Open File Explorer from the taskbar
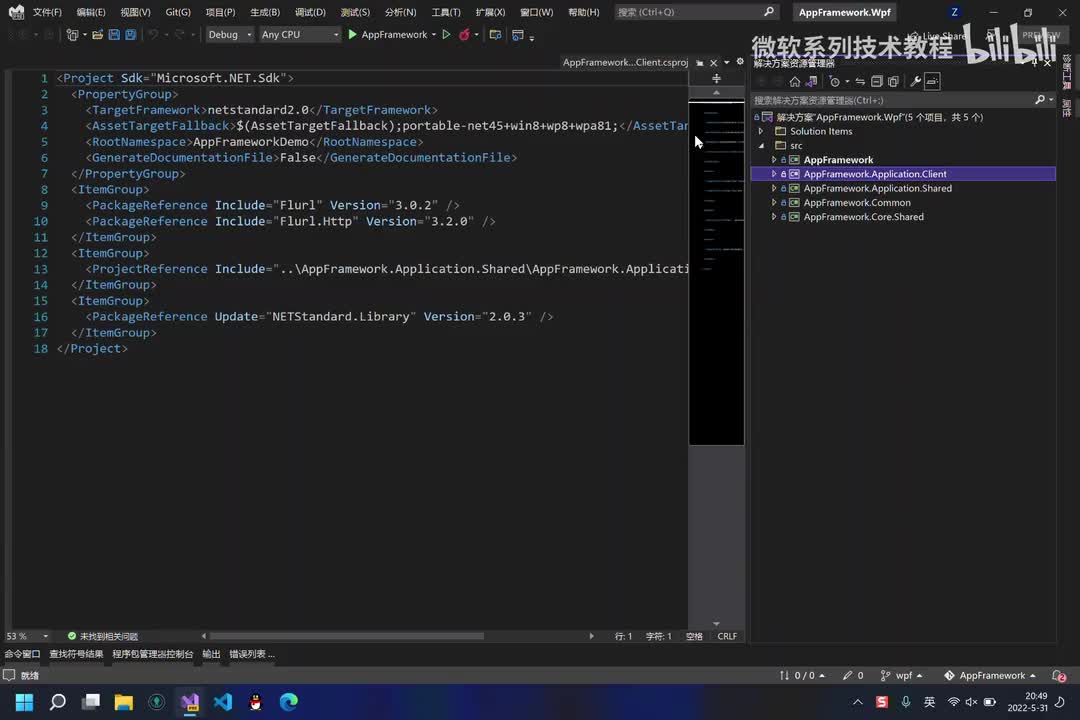The image size is (1080, 720). point(123,701)
